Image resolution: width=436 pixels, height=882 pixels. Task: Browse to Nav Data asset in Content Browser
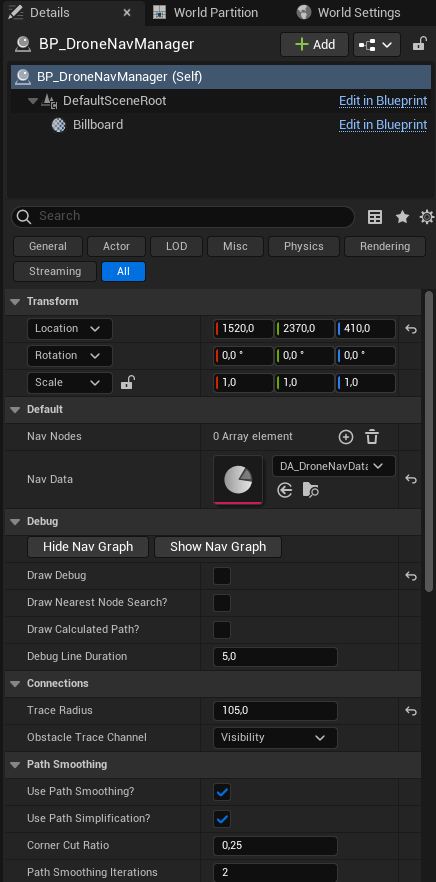point(311,490)
